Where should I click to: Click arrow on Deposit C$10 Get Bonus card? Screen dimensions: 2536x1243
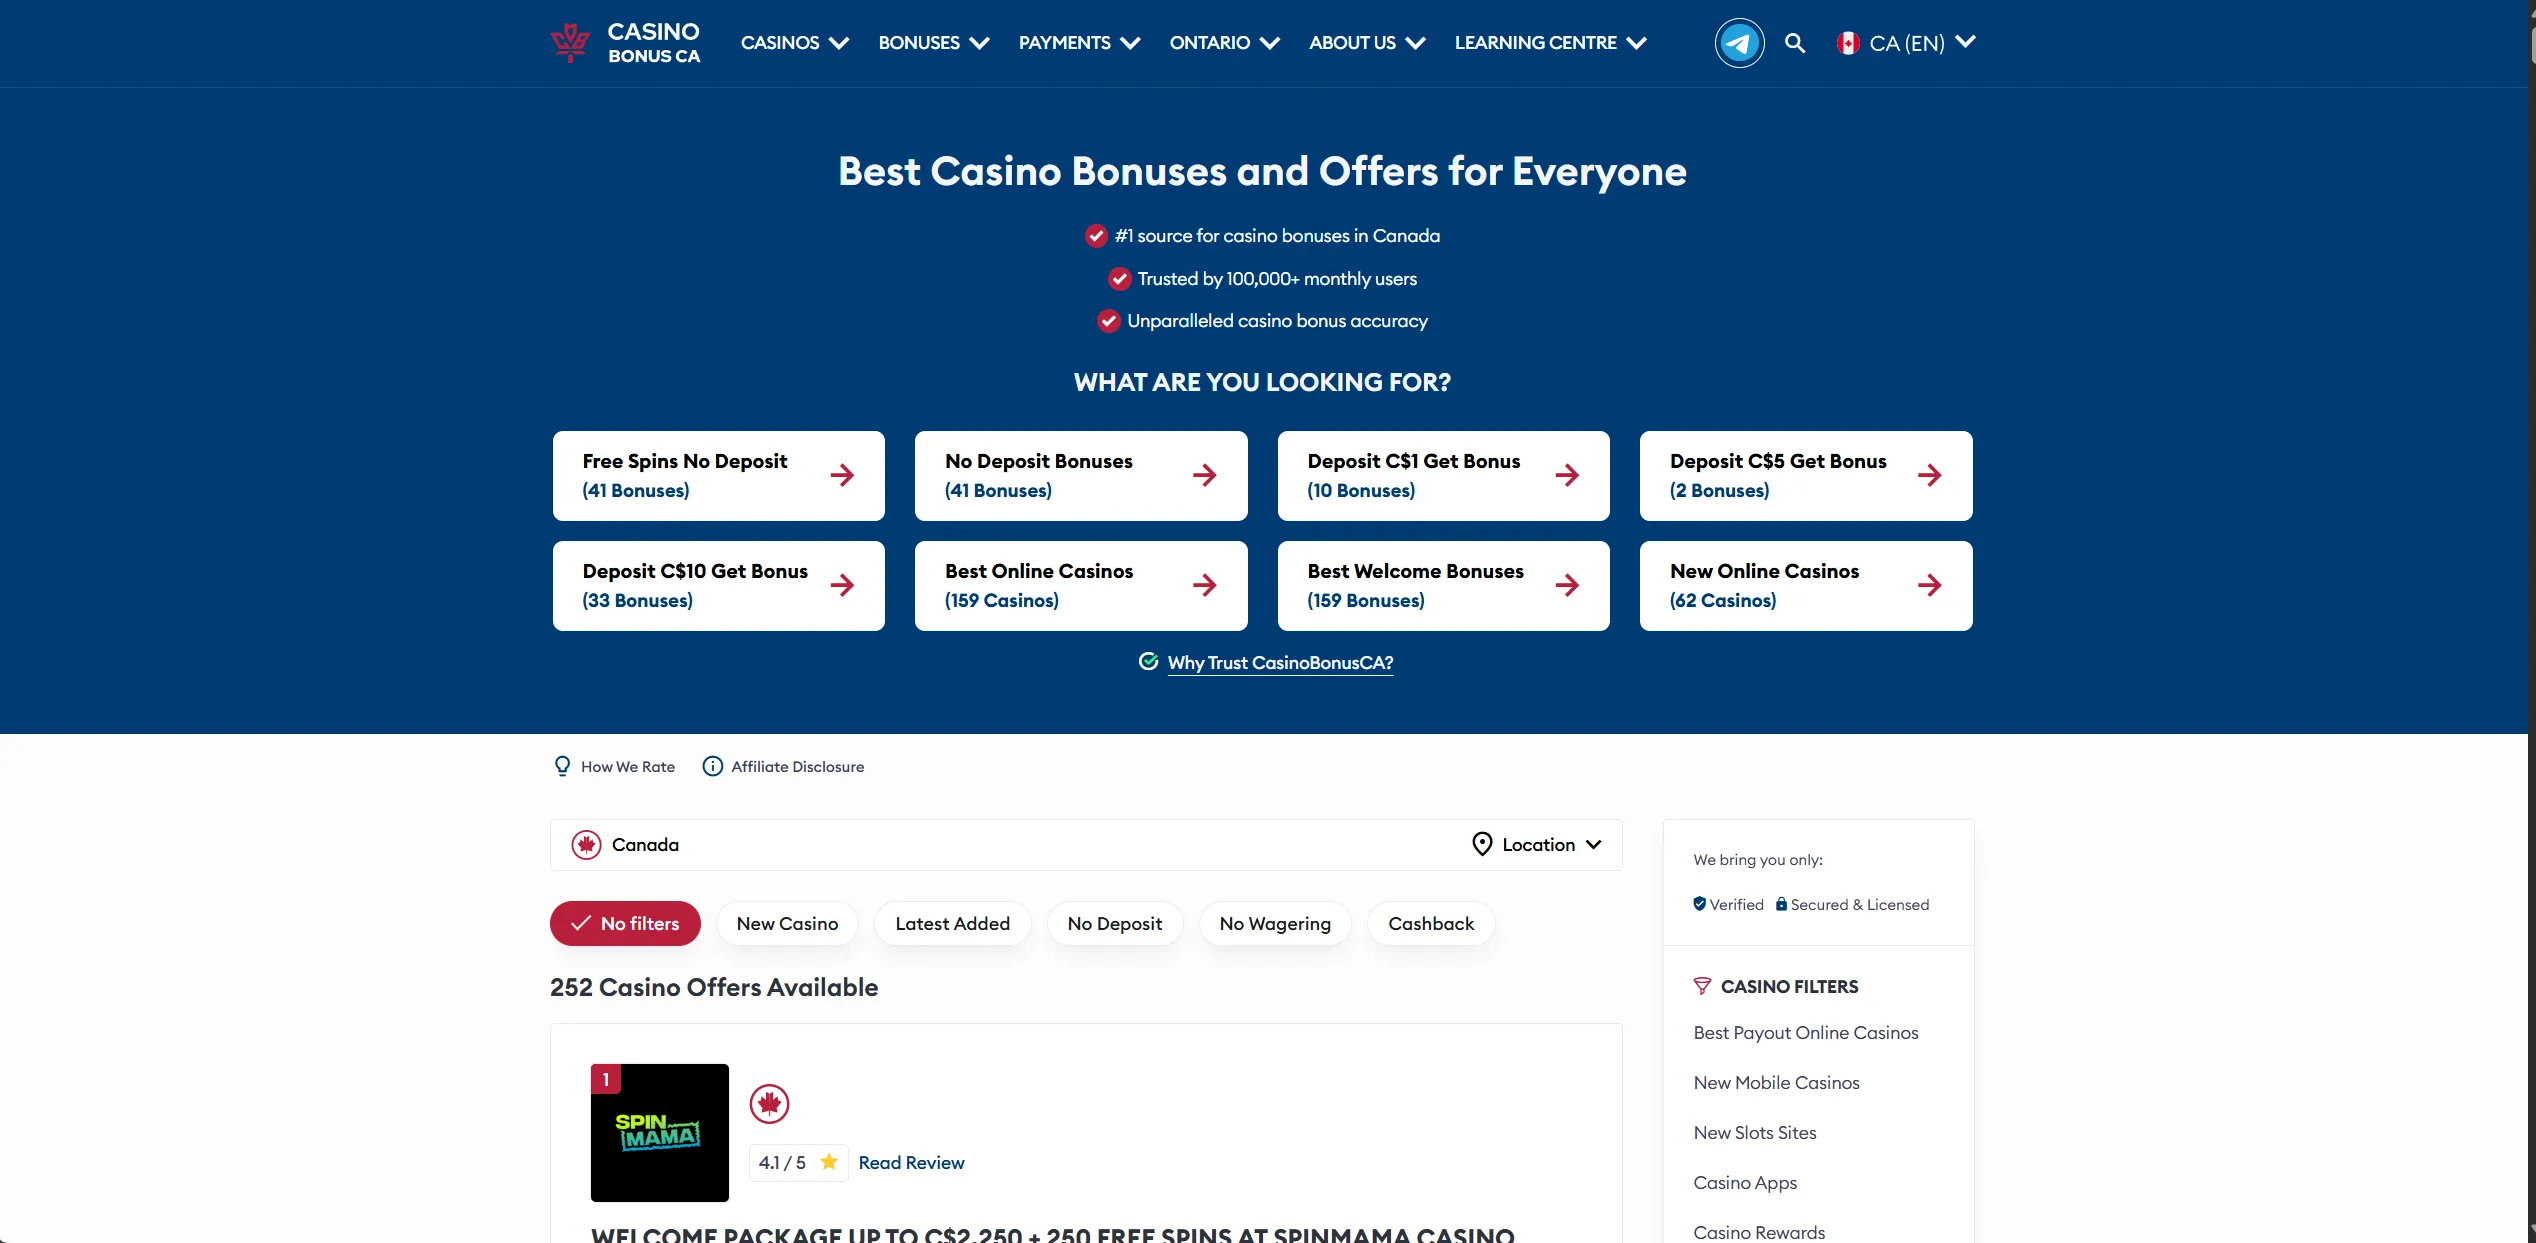click(x=842, y=585)
